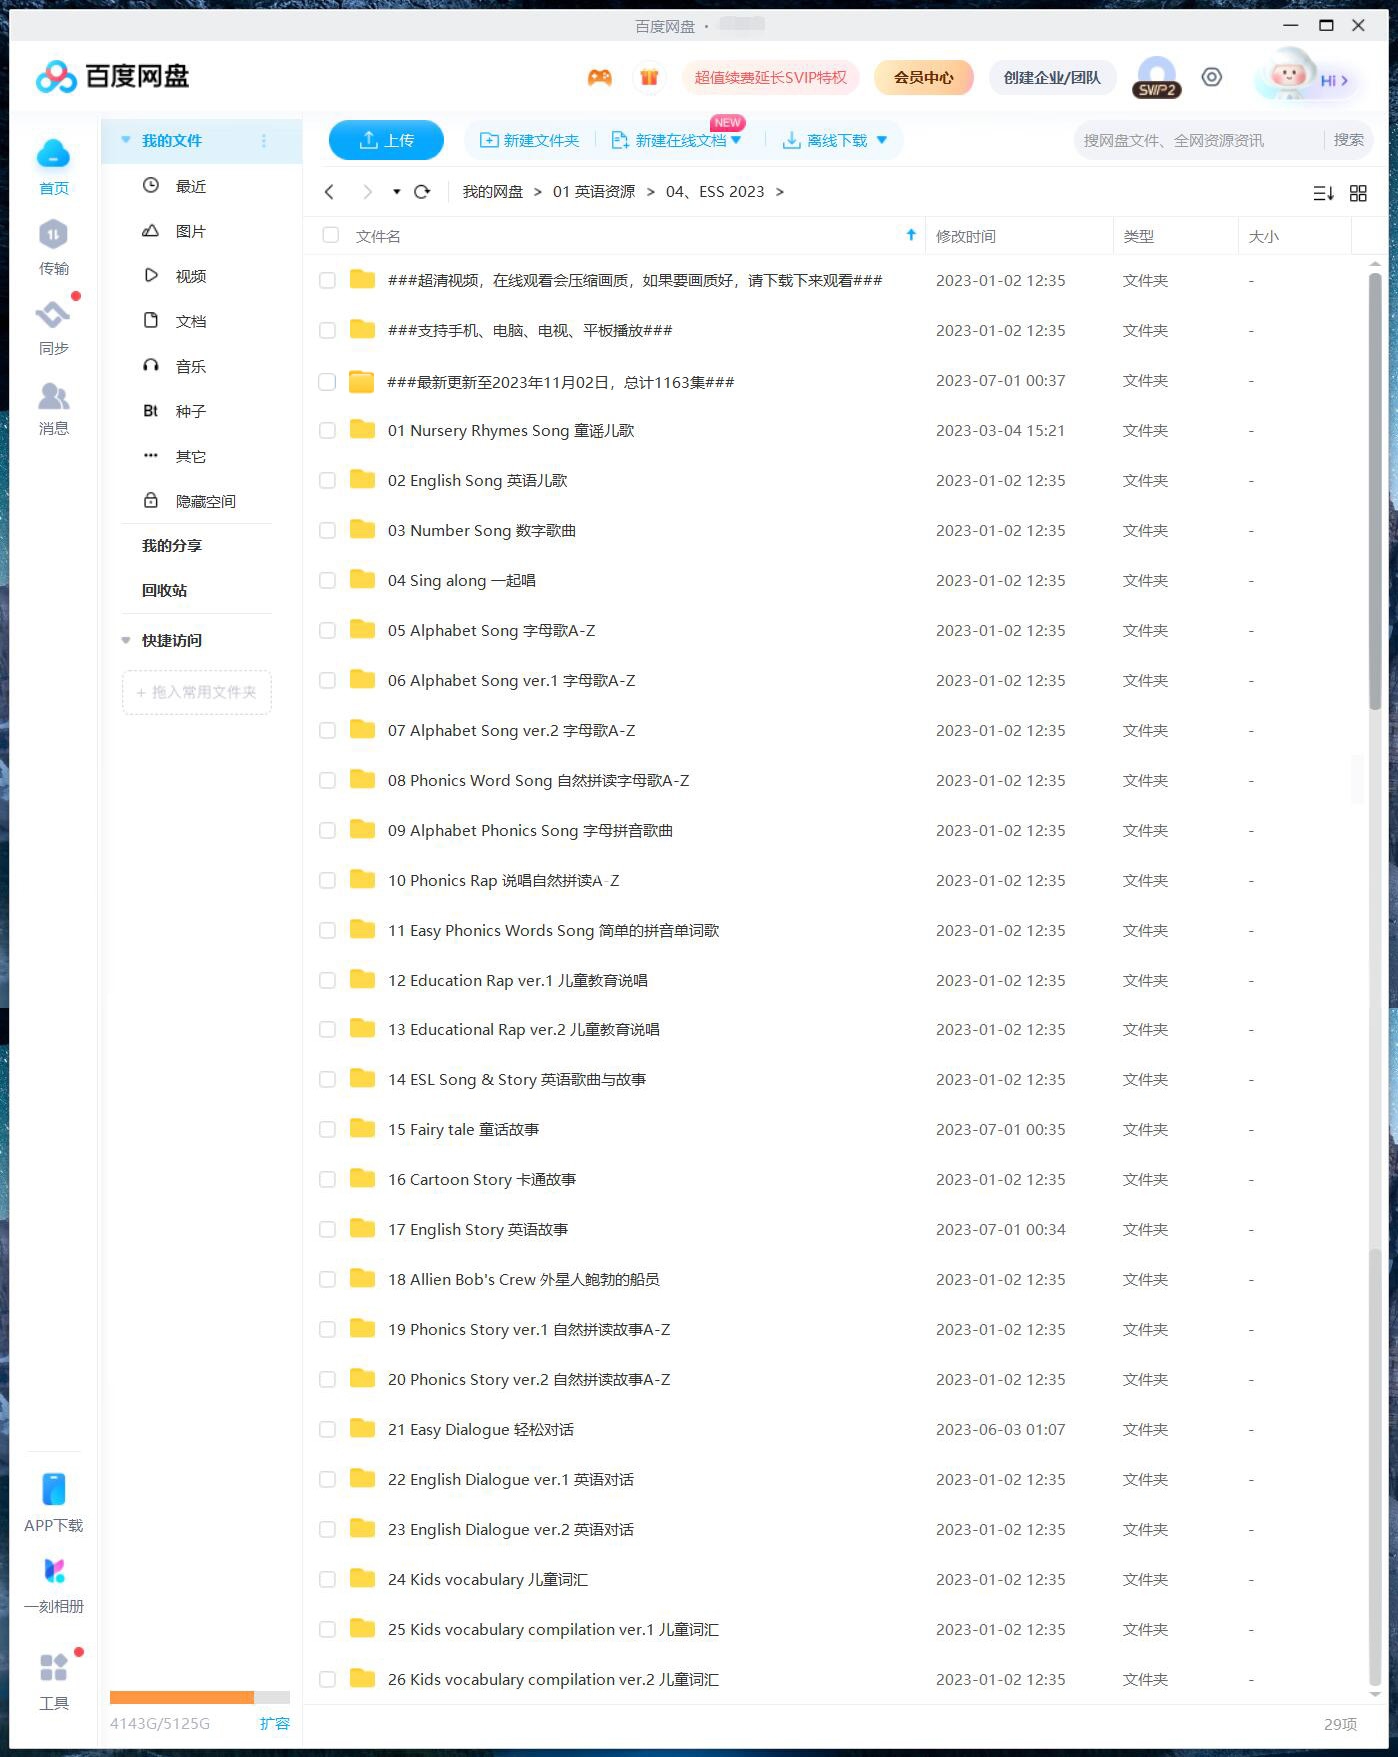Open the 种子 Bt category
The height and width of the screenshot is (1757, 1398).
(175, 411)
